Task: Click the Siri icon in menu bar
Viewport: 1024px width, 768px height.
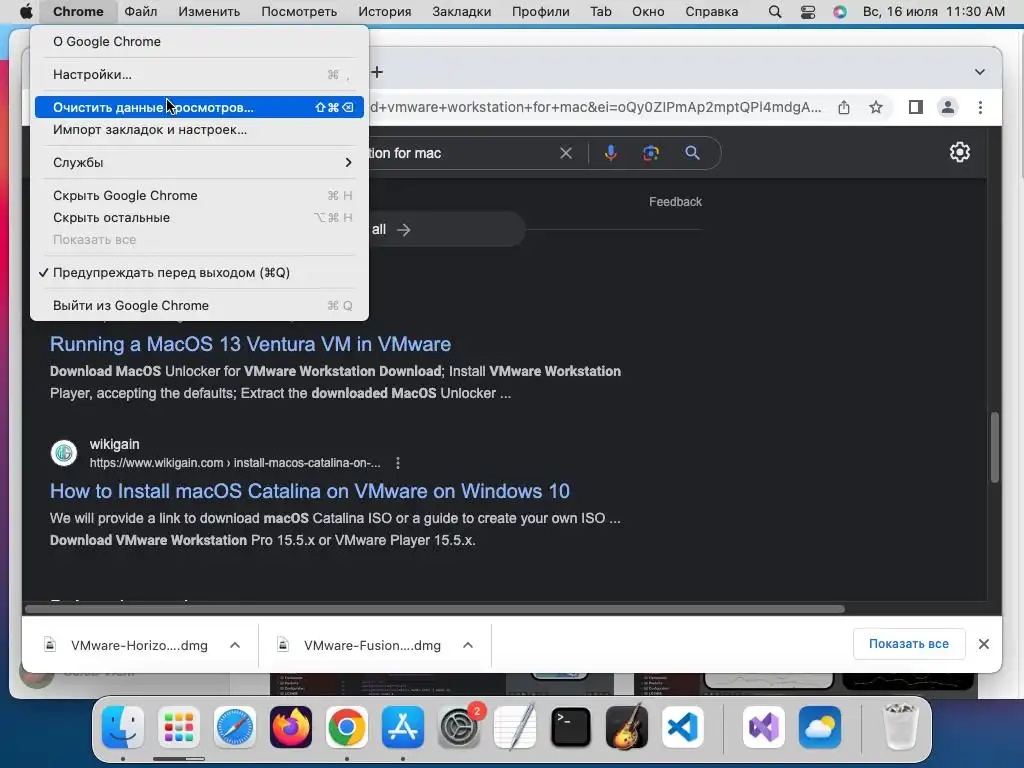Action: coord(840,12)
